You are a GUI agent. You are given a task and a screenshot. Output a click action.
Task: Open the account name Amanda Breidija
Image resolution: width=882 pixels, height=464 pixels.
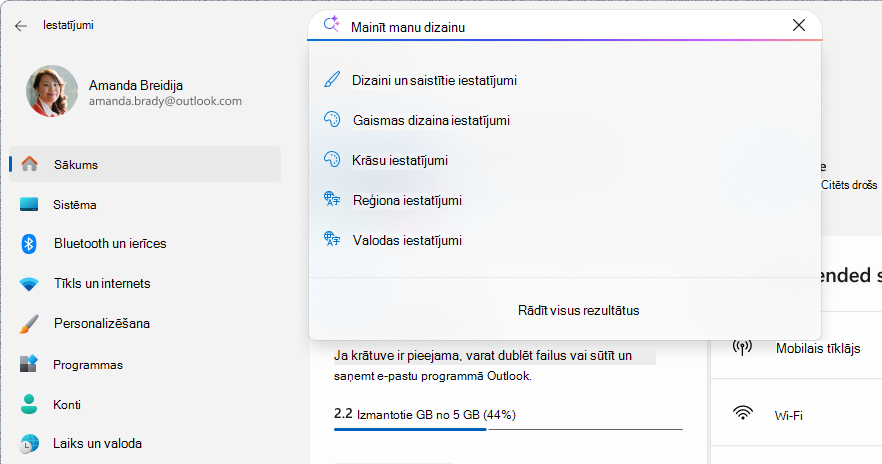coord(136,85)
